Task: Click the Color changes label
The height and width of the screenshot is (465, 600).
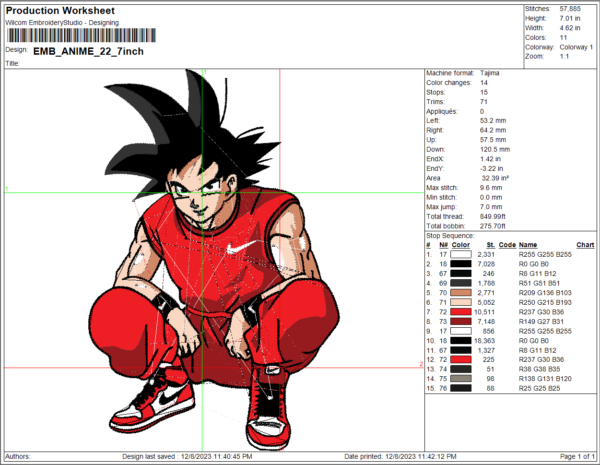Action: (448, 83)
